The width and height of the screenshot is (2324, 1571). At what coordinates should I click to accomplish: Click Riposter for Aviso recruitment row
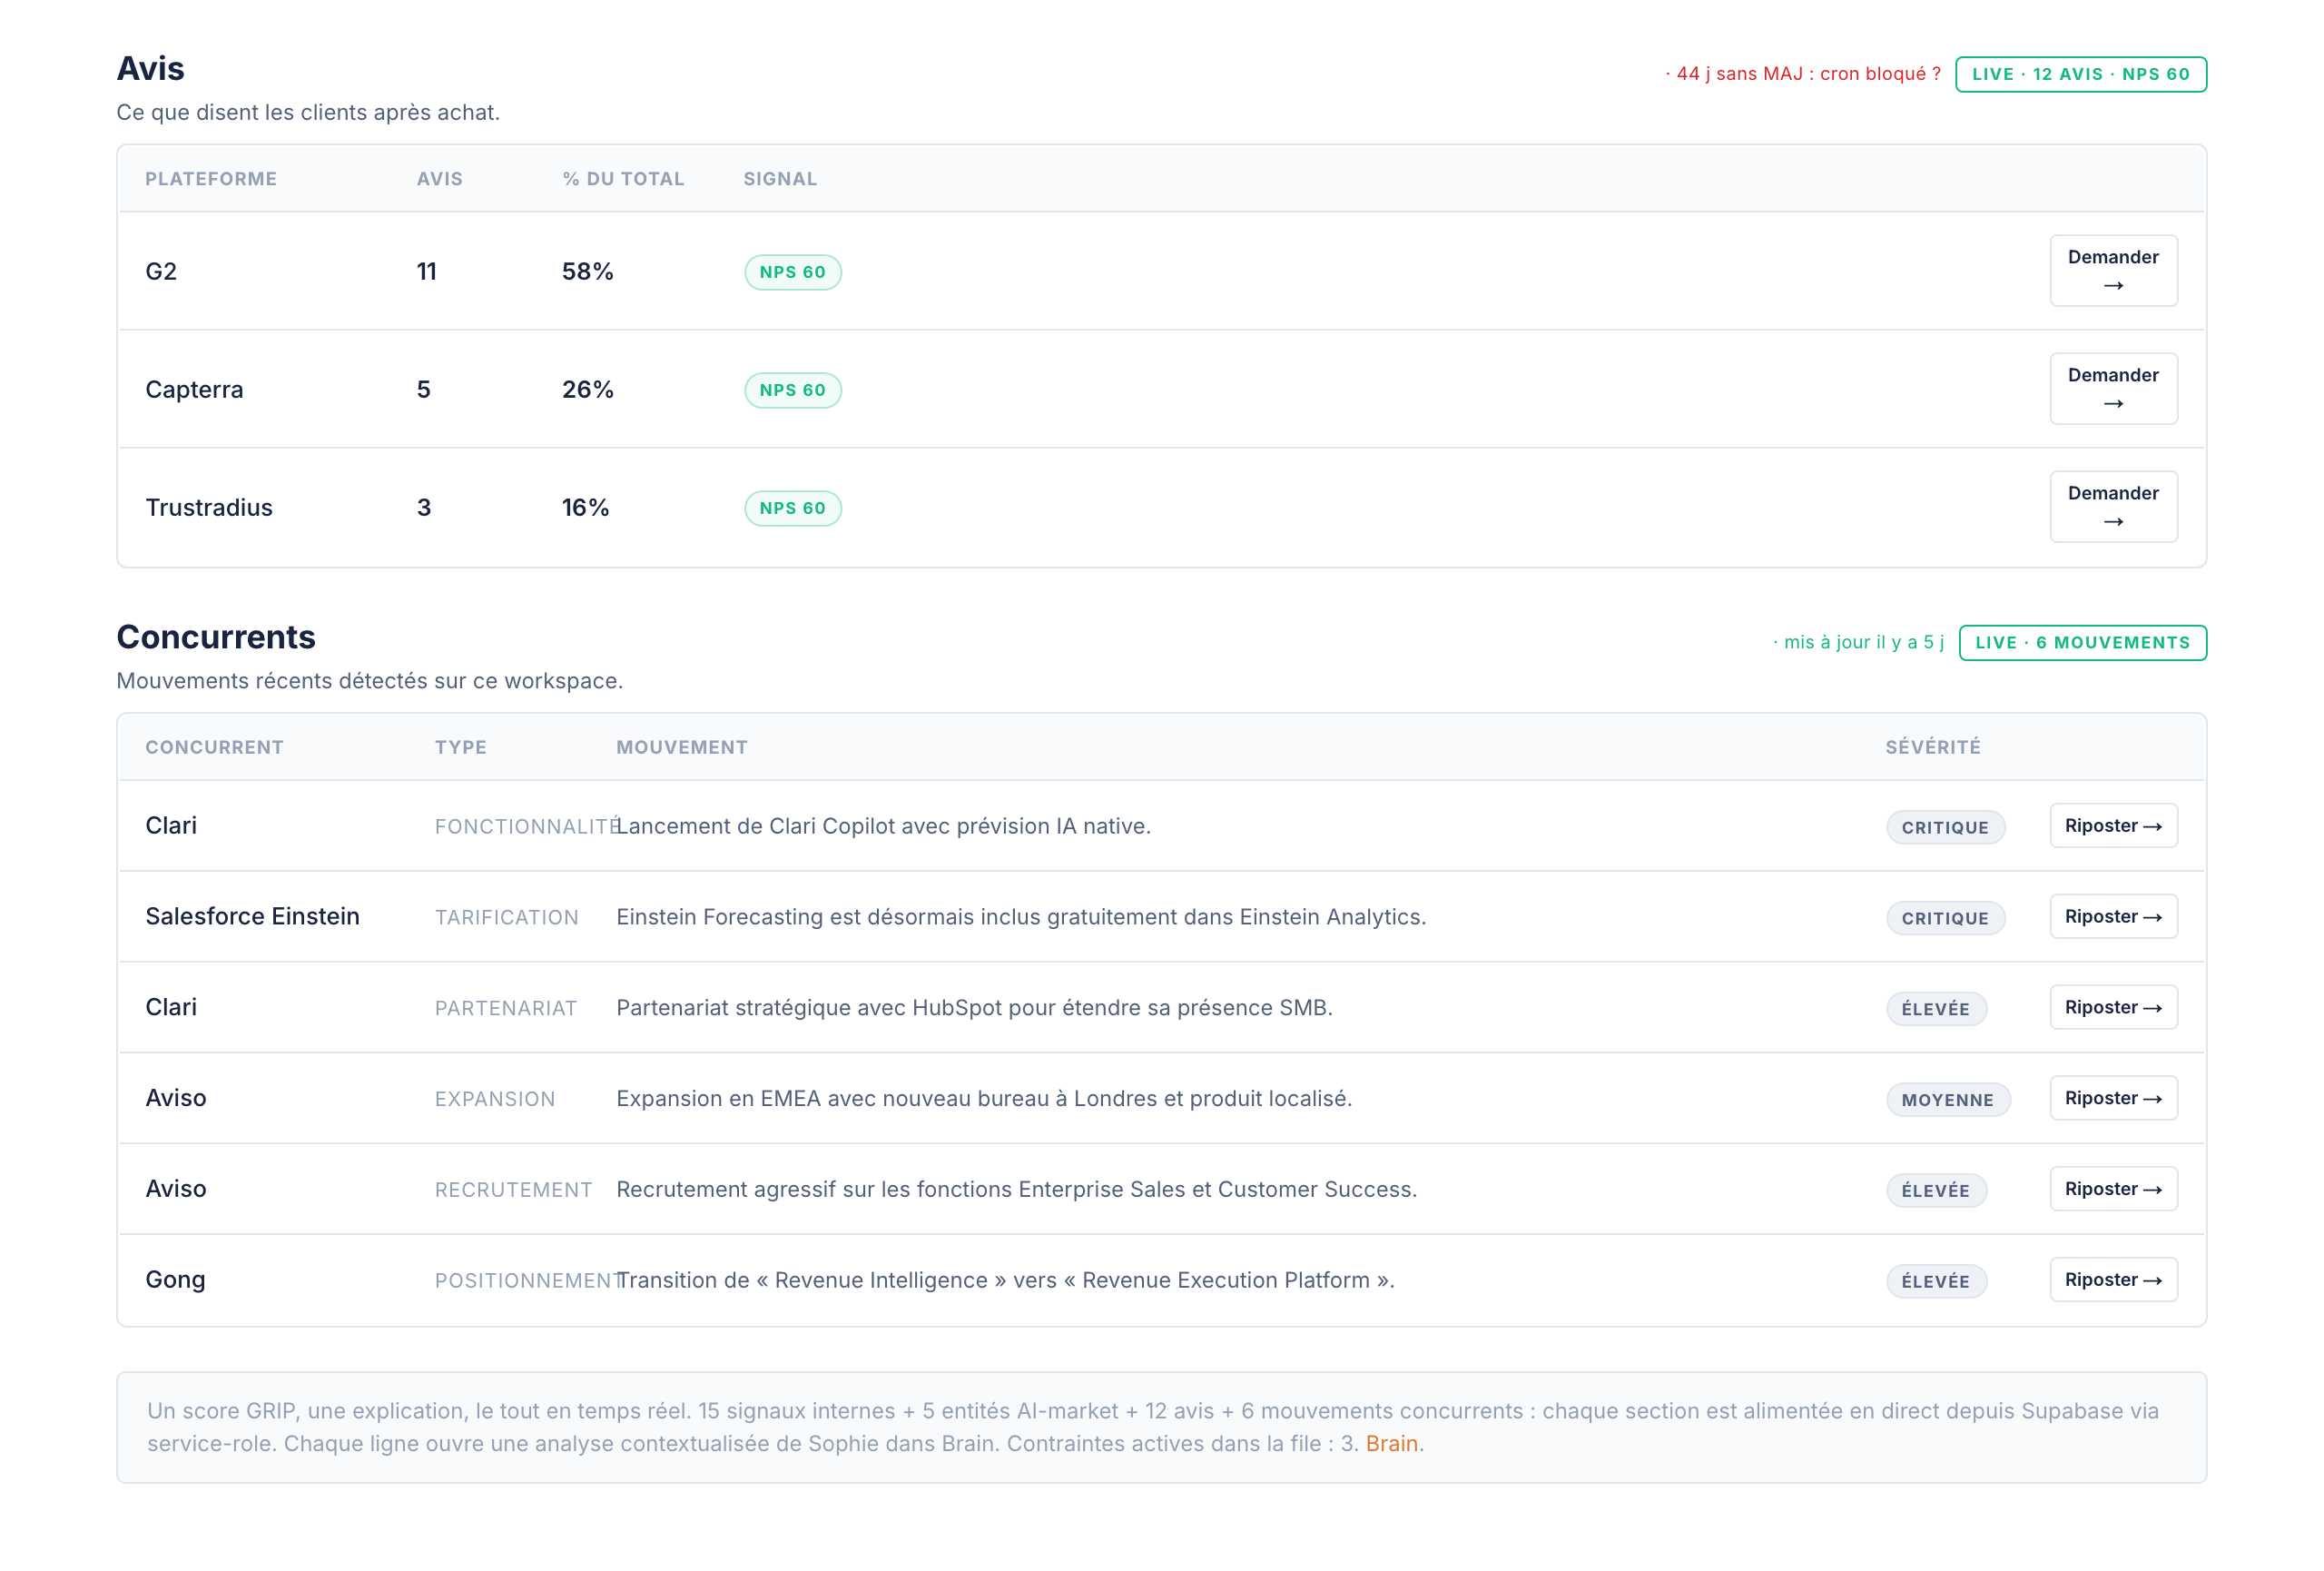(2113, 1189)
